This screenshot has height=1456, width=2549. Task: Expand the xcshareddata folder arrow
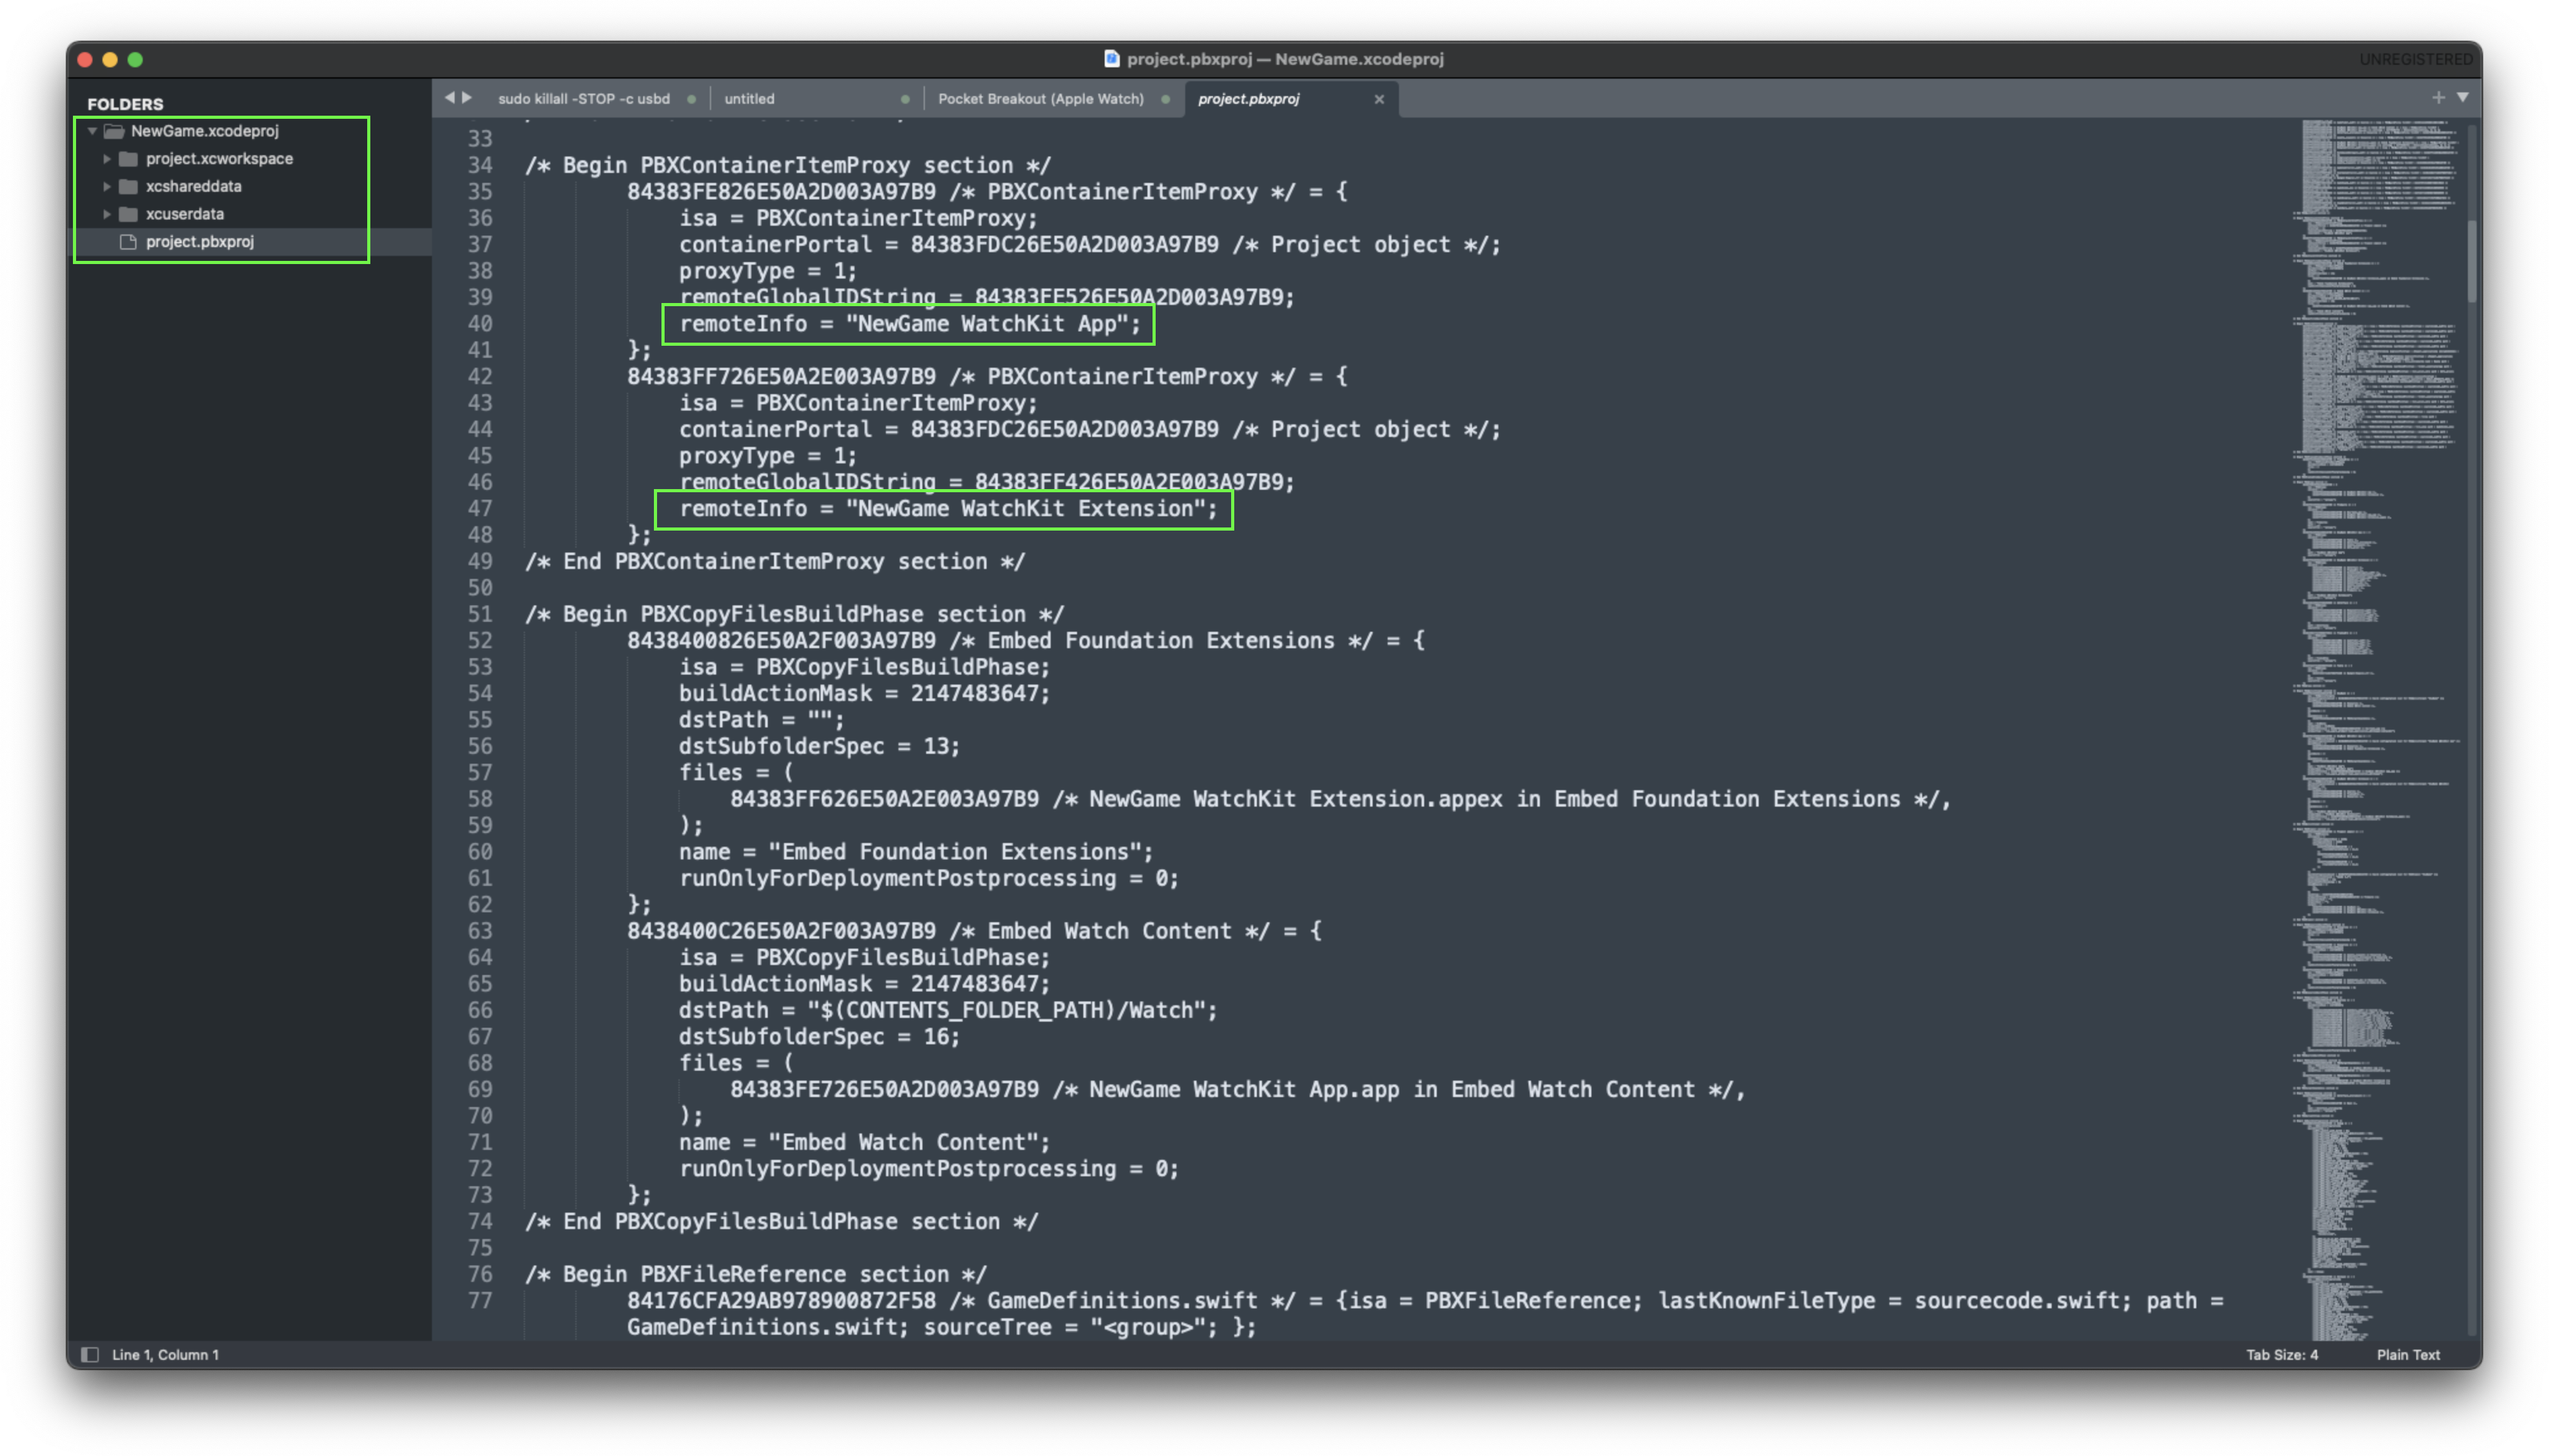[x=107, y=186]
